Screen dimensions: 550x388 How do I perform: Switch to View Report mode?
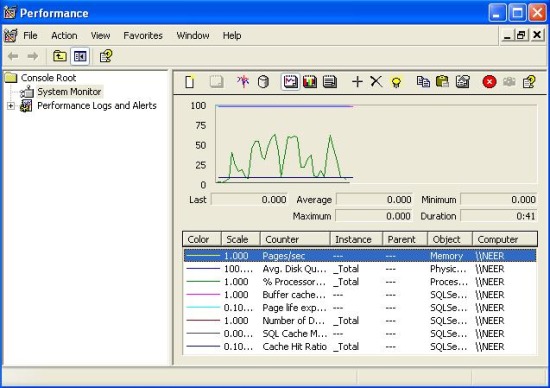tap(330, 82)
